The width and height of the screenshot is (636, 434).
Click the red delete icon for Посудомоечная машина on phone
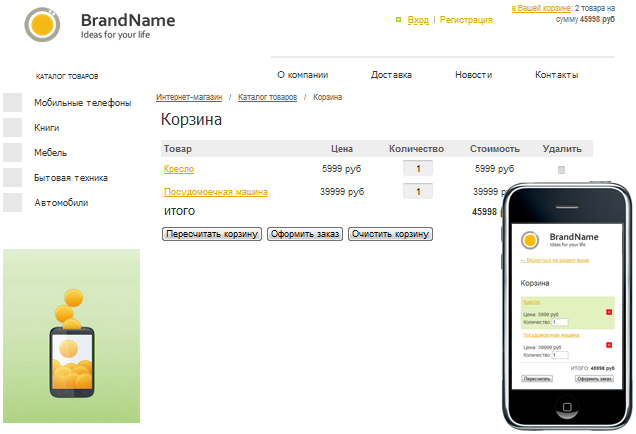tap(609, 345)
